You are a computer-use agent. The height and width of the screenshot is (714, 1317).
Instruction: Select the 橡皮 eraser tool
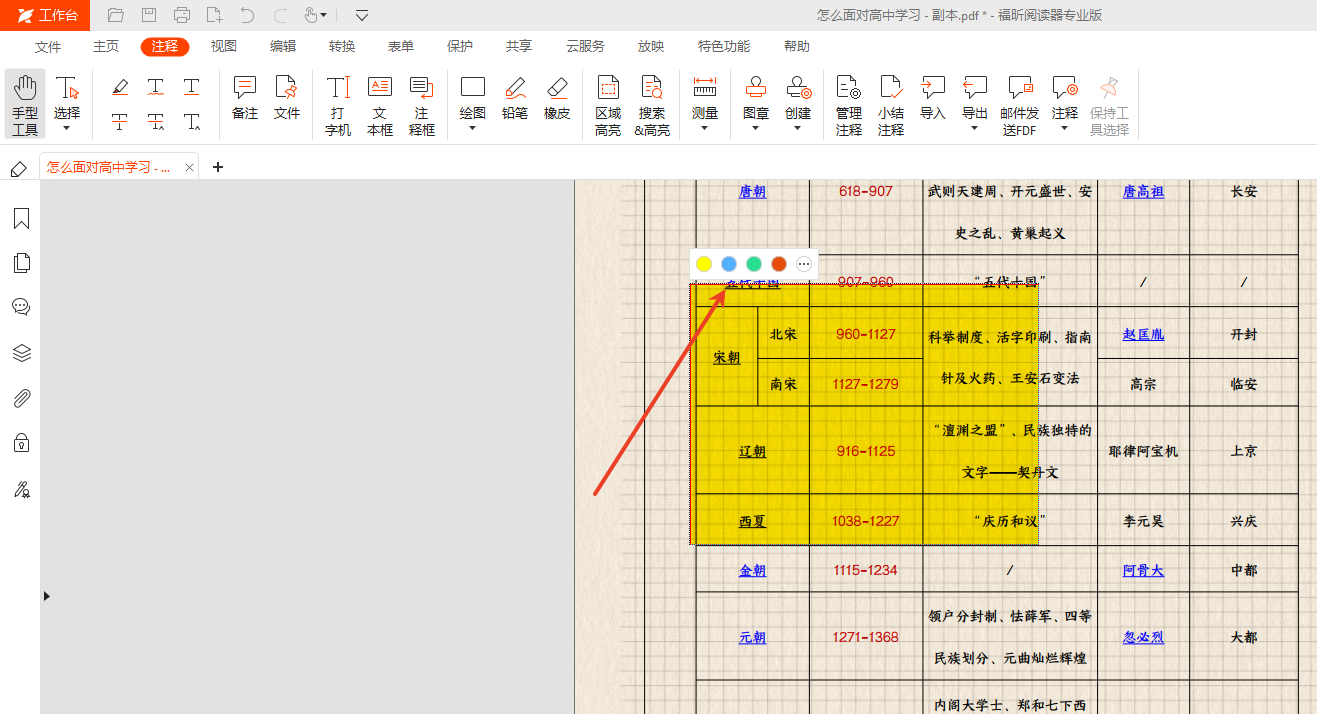(557, 98)
